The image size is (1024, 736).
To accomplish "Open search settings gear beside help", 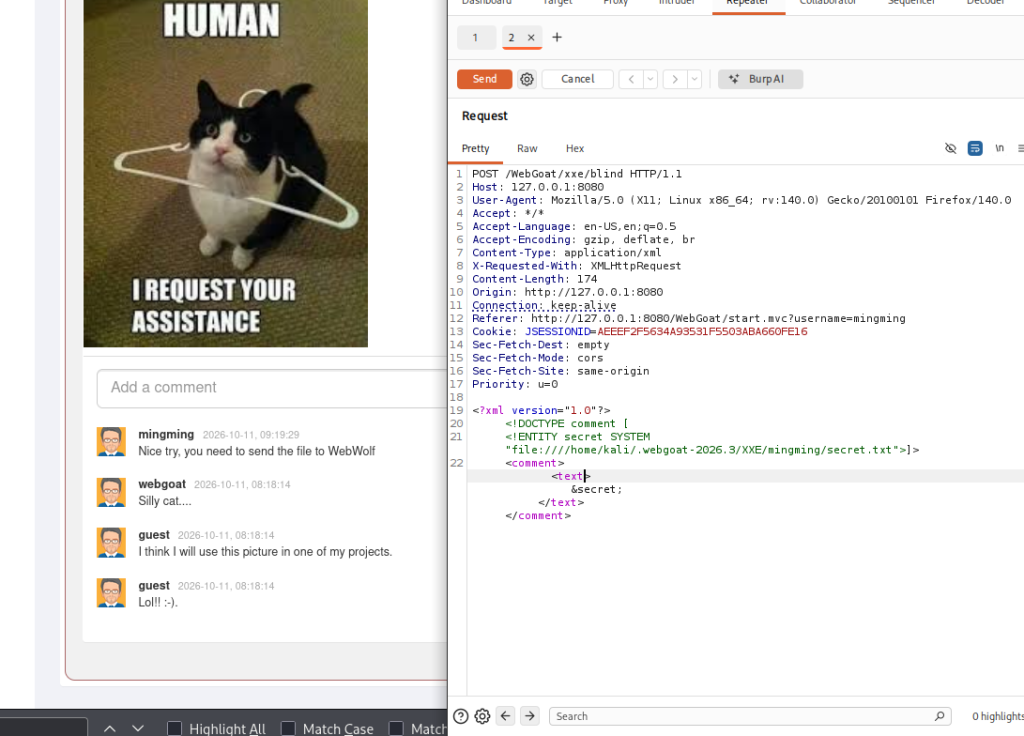I will 482,716.
